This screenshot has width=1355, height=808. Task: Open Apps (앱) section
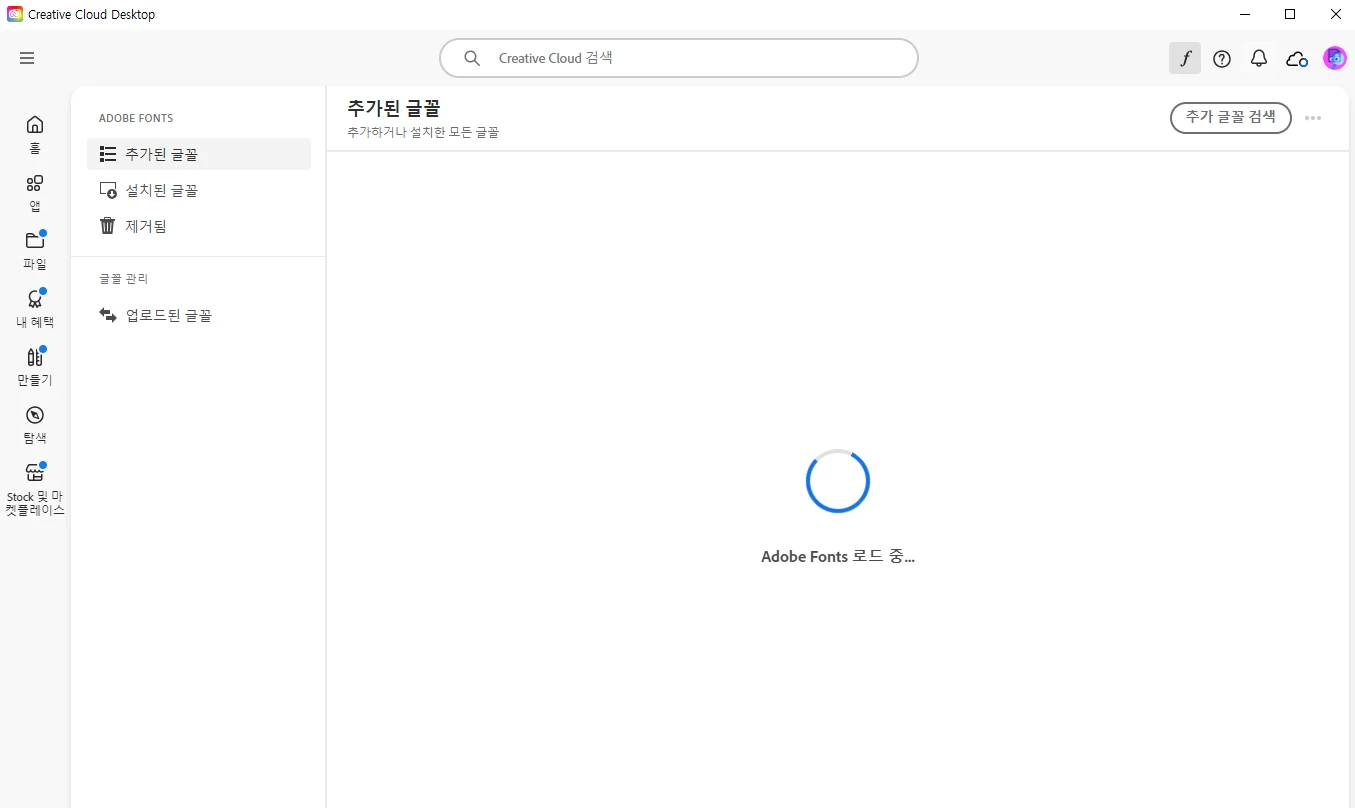point(35,193)
